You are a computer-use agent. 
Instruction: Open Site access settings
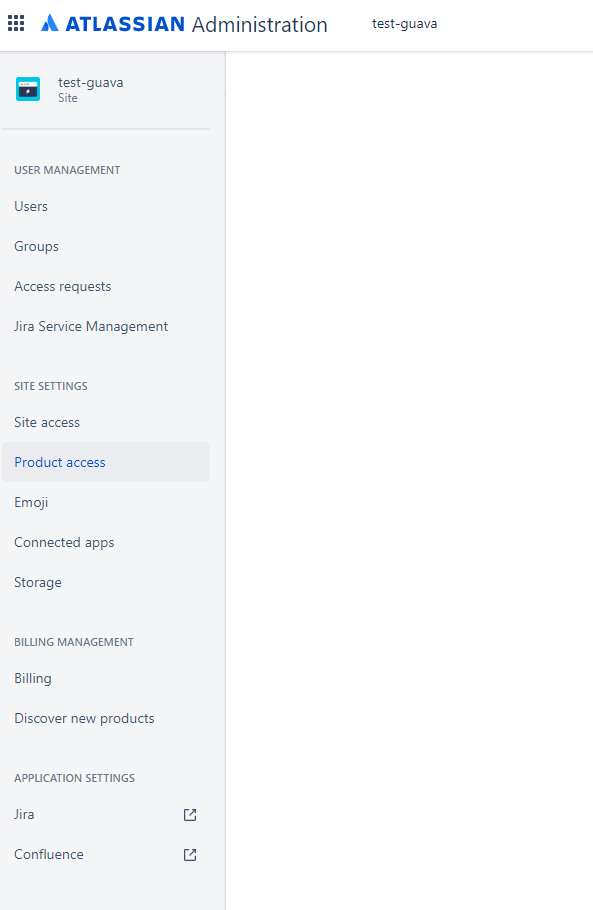click(x=106, y=422)
